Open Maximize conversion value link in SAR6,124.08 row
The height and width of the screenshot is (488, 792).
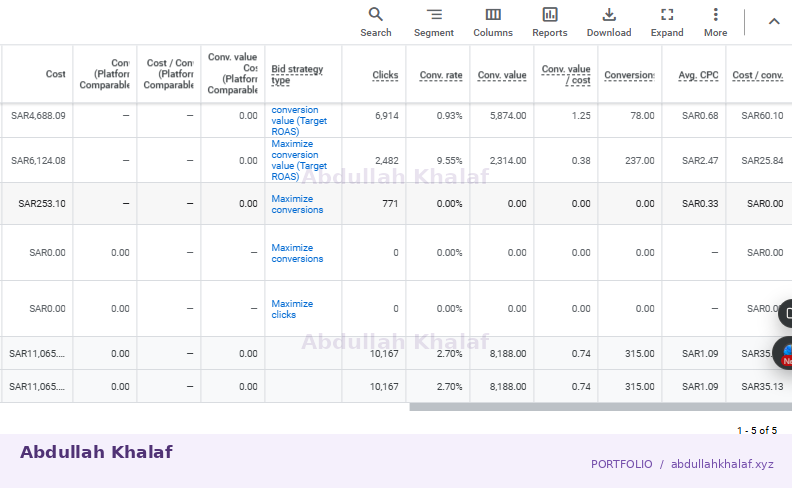(299, 160)
